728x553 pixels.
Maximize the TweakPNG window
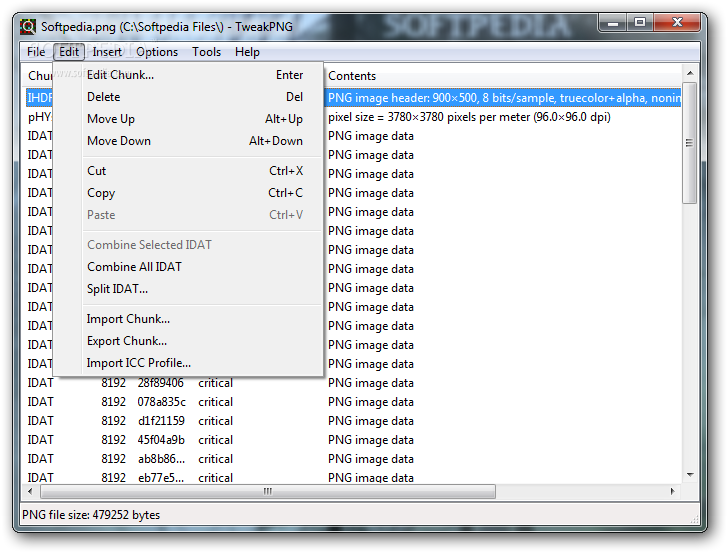[x=640, y=23]
